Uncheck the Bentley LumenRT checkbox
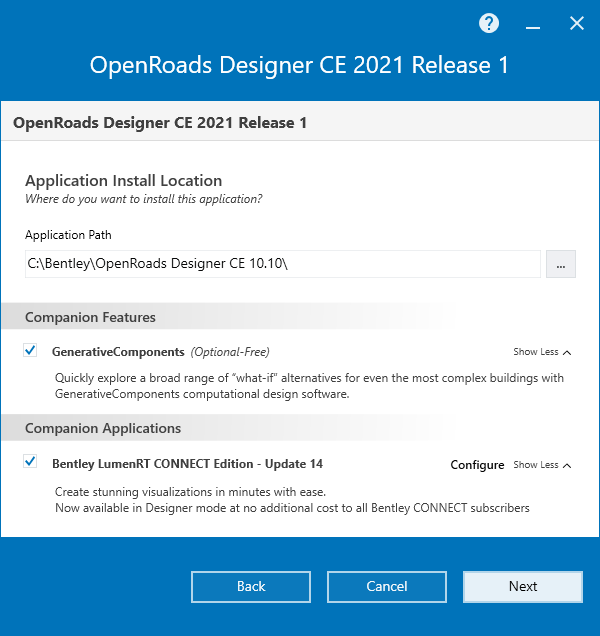The height and width of the screenshot is (636, 600). [30, 461]
